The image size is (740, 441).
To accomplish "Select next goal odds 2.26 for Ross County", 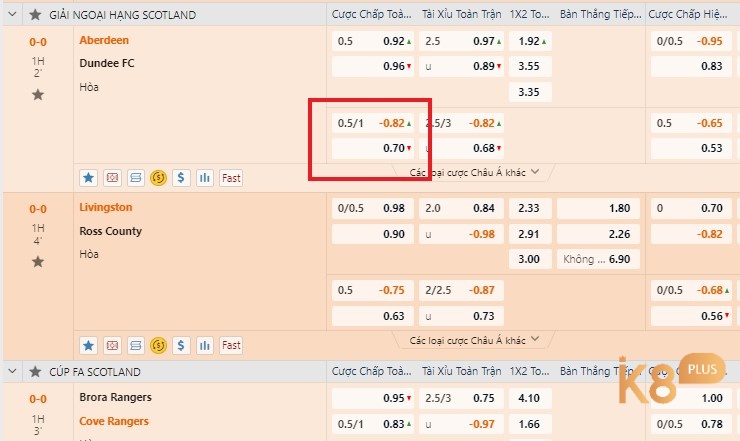I will click(x=598, y=234).
